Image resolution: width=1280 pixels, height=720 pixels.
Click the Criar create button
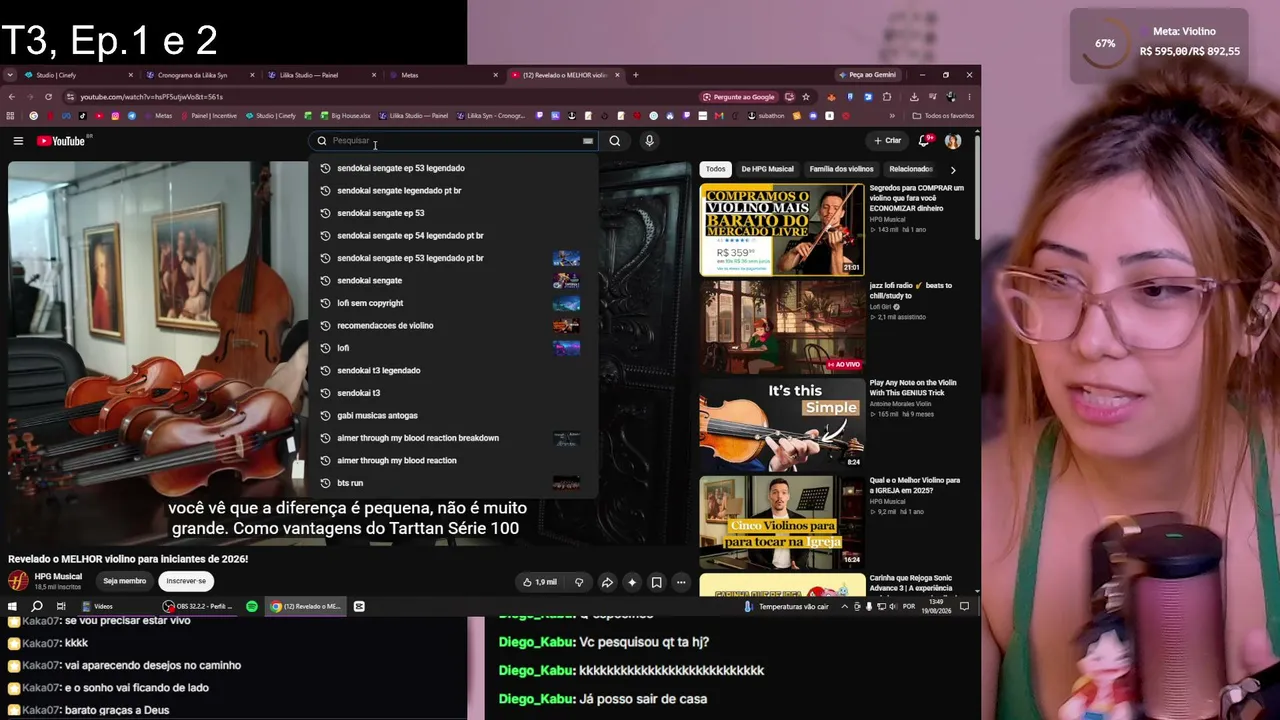pyautogui.click(x=887, y=141)
